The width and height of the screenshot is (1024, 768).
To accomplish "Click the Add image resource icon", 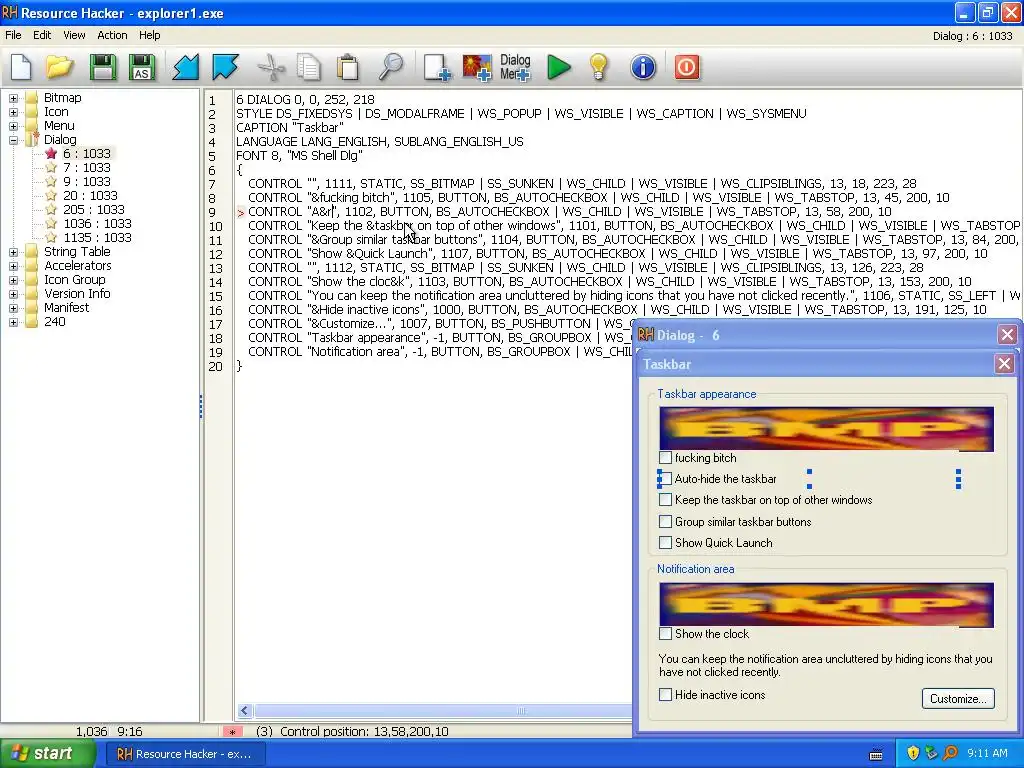I will click(x=477, y=67).
